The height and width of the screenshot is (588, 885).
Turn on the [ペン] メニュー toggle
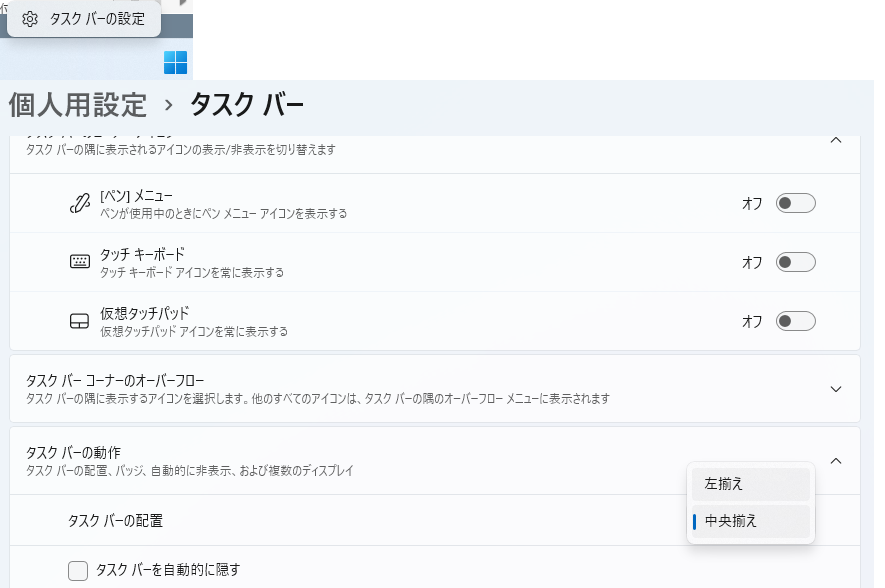[x=796, y=203]
